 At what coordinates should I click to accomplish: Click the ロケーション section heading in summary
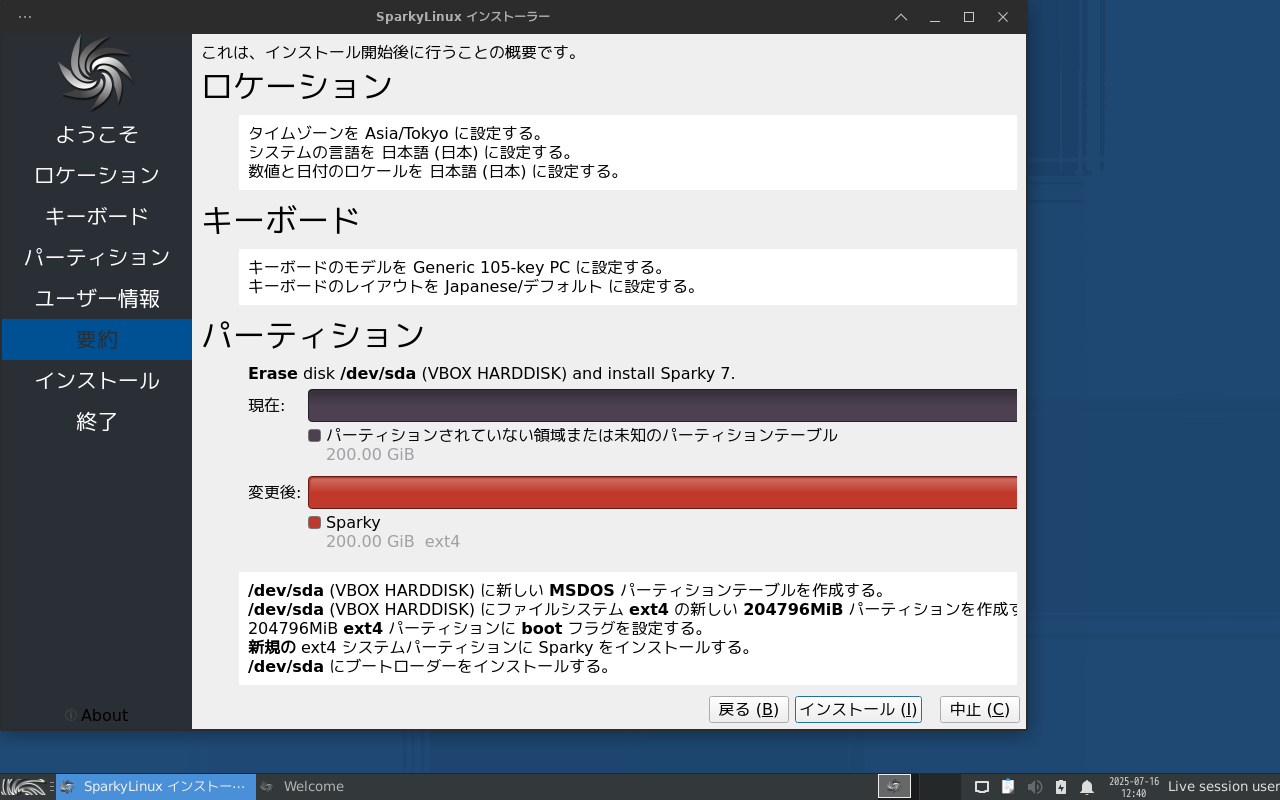(x=297, y=87)
